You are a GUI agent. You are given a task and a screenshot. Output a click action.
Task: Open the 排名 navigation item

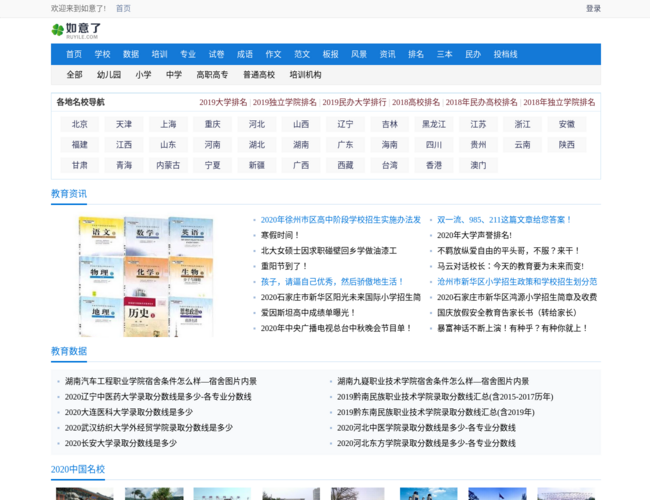tap(416, 54)
